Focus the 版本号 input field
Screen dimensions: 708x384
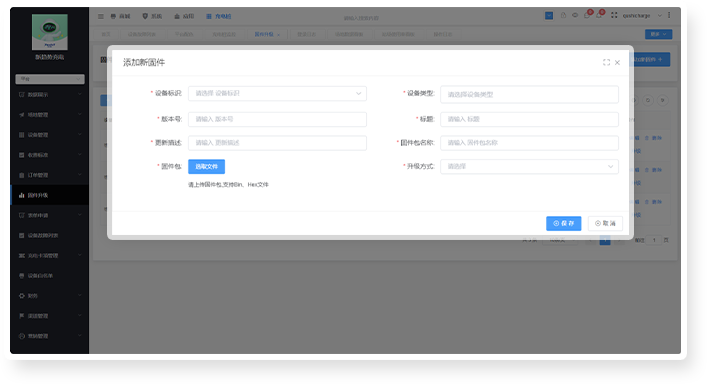click(x=277, y=119)
